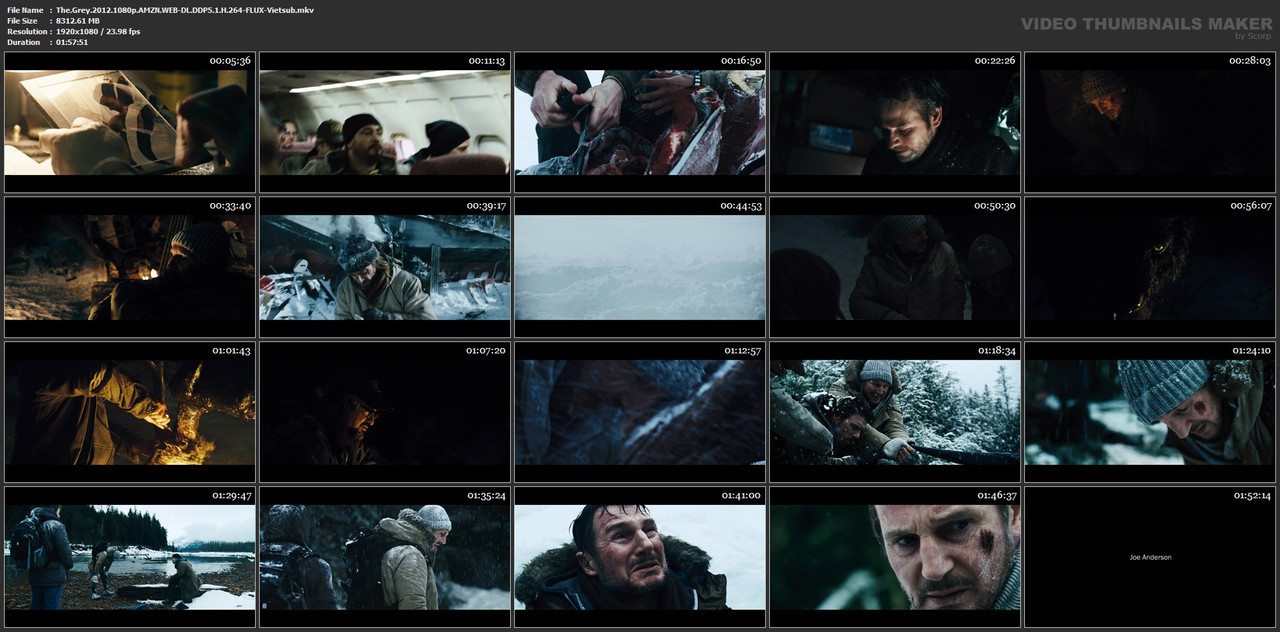Click the resolution value 1920x1080 / 23.98 fps
Image resolution: width=1280 pixels, height=632 pixels.
pos(98,31)
